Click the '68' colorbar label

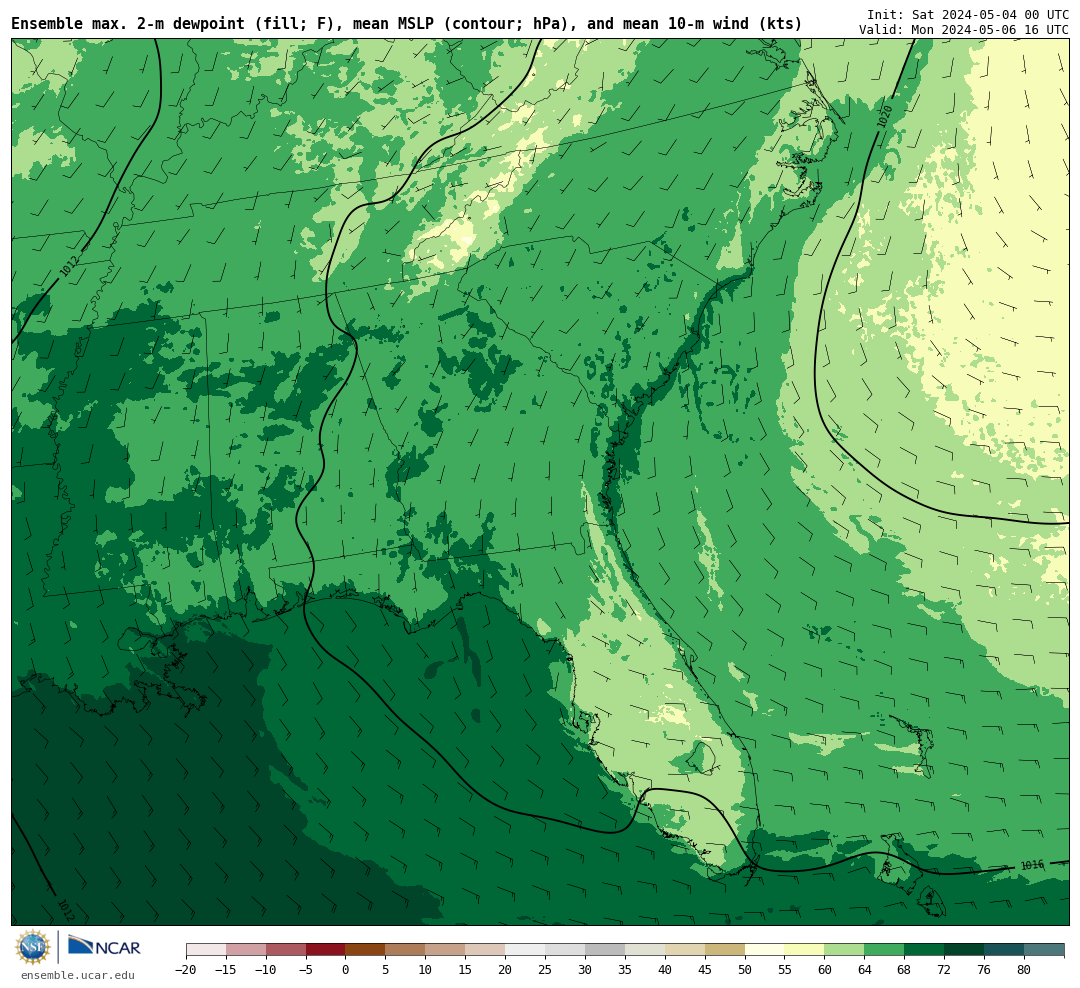pyautogui.click(x=905, y=969)
